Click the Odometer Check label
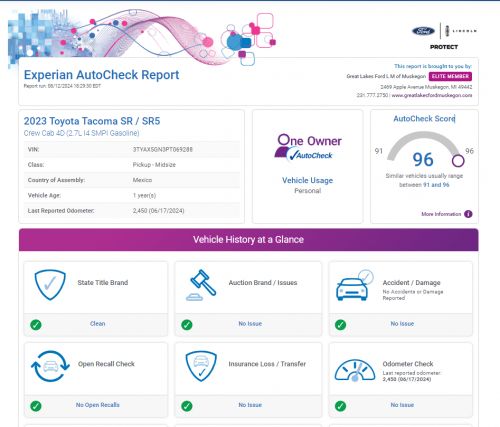This screenshot has height=427, width=500. (x=408, y=364)
